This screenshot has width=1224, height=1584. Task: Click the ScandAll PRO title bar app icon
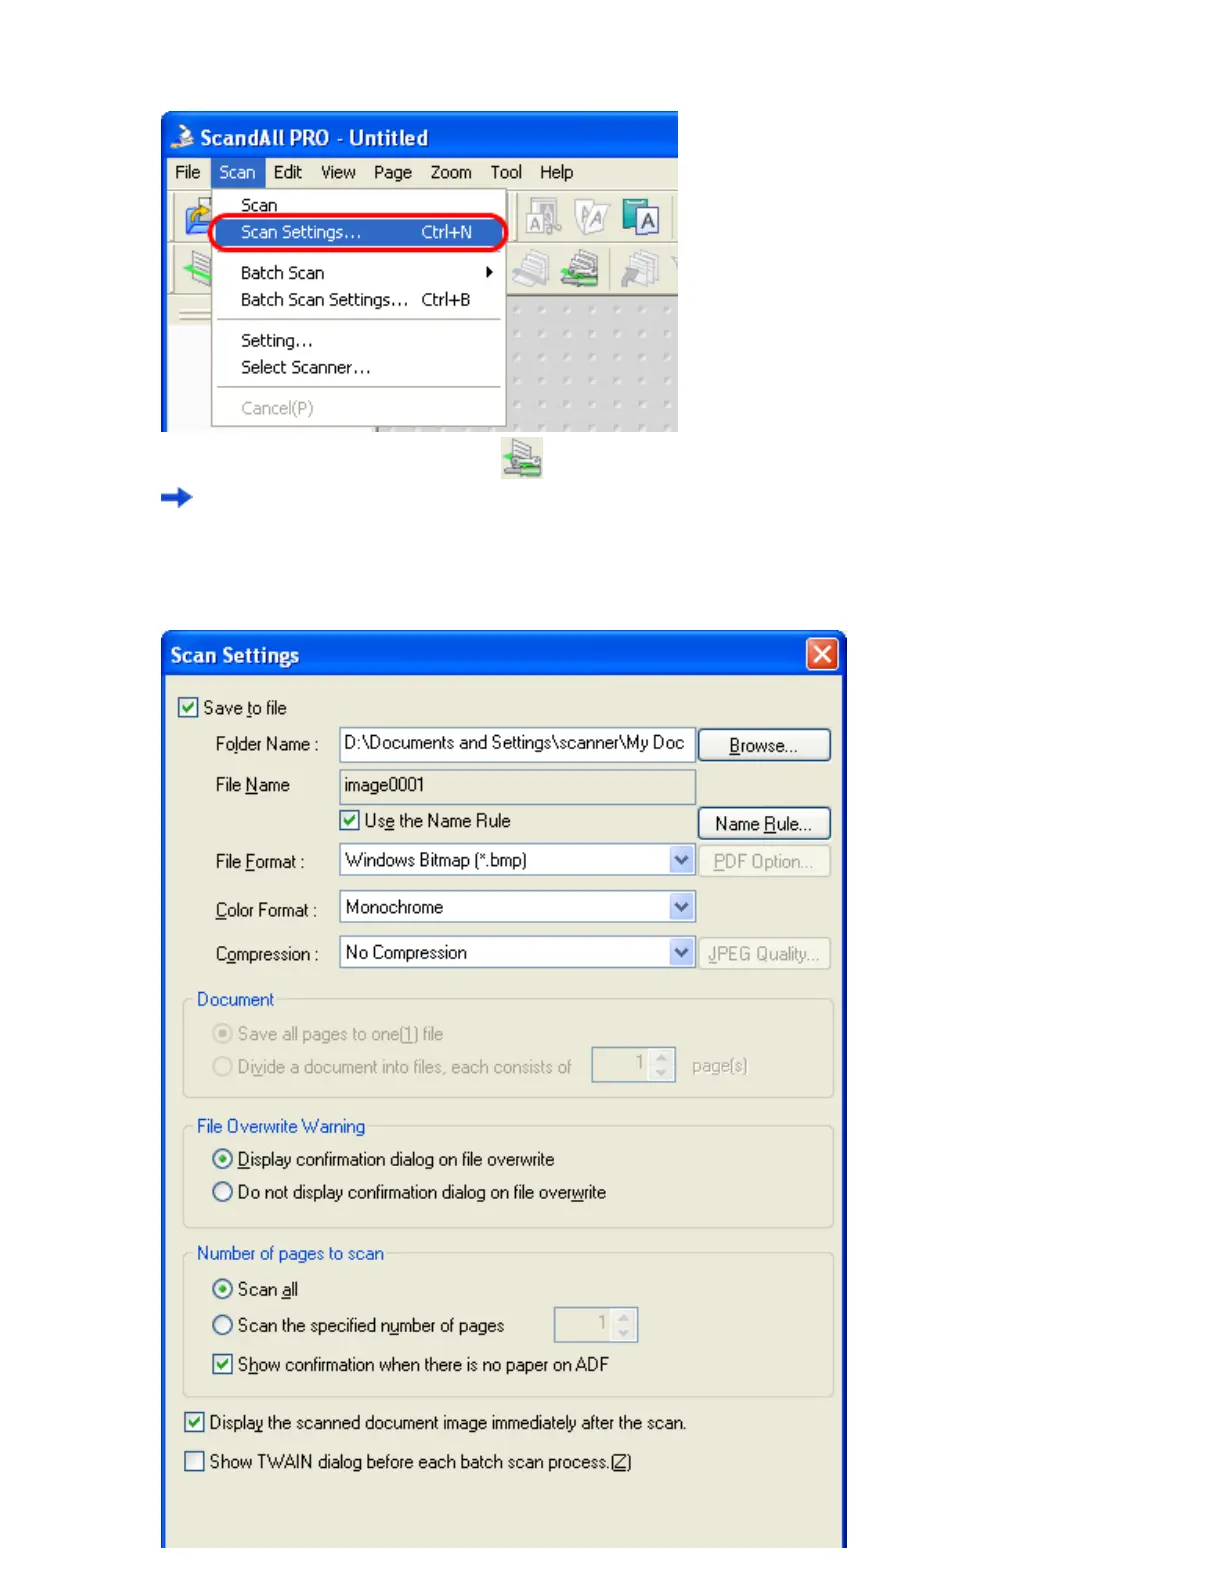point(183,136)
